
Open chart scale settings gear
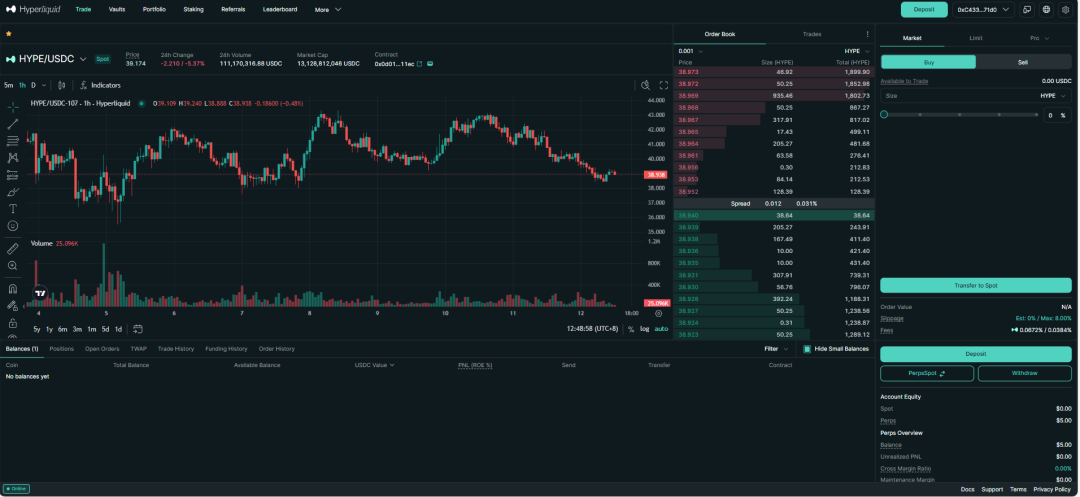(658, 313)
